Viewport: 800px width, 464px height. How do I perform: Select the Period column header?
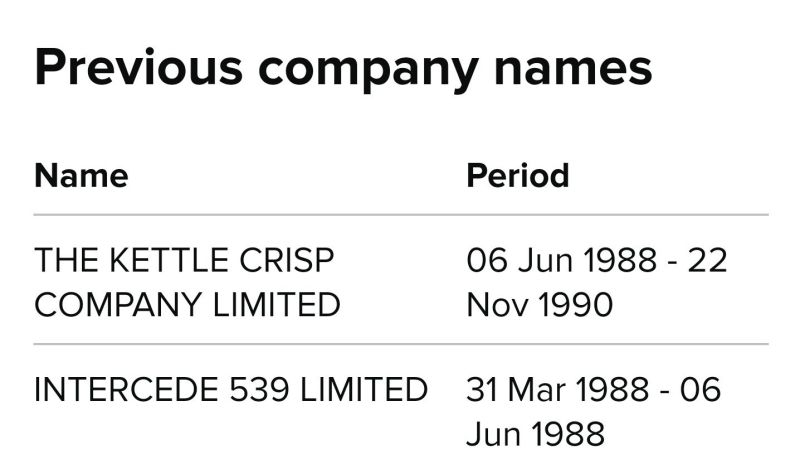point(517,176)
